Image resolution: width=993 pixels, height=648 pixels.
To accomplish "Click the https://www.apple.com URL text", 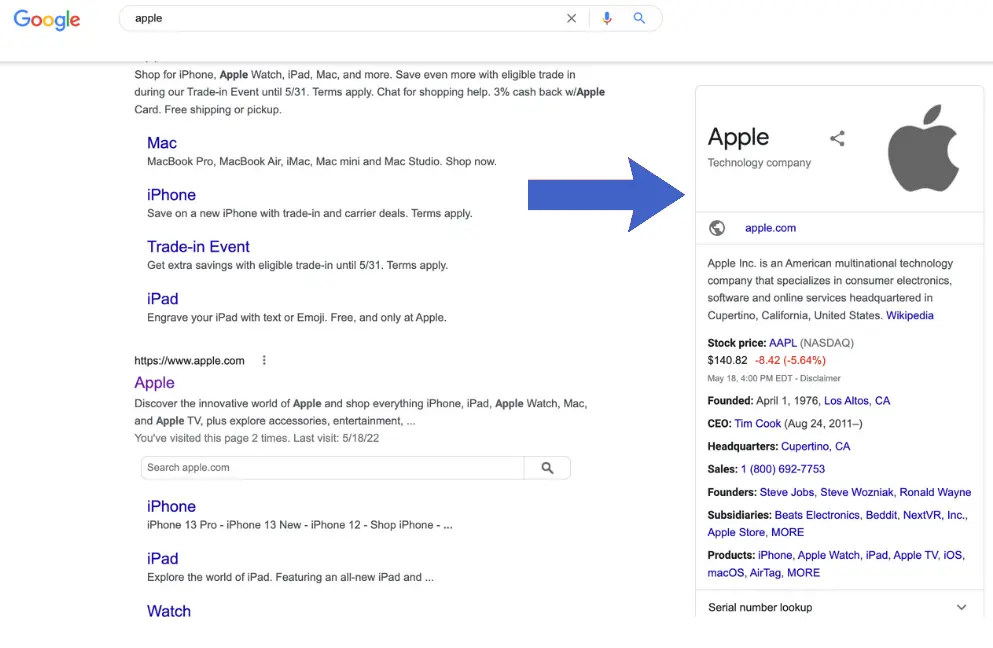I will tap(189, 361).
